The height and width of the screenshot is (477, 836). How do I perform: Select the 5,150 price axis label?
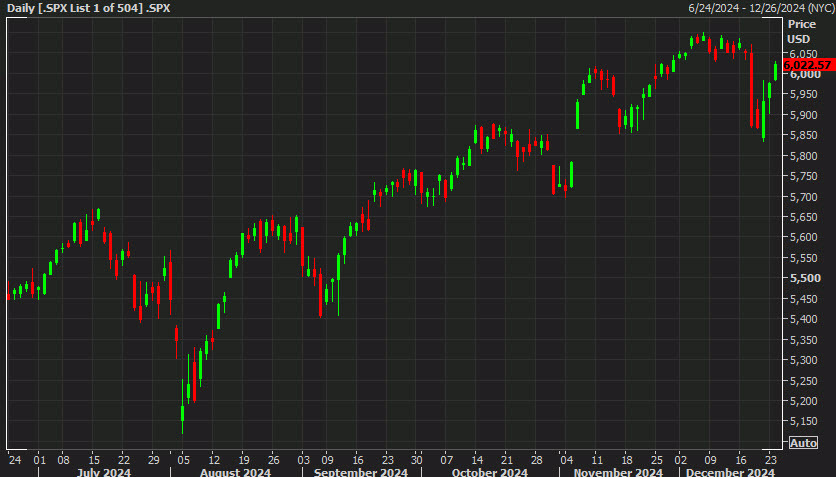tap(803, 421)
